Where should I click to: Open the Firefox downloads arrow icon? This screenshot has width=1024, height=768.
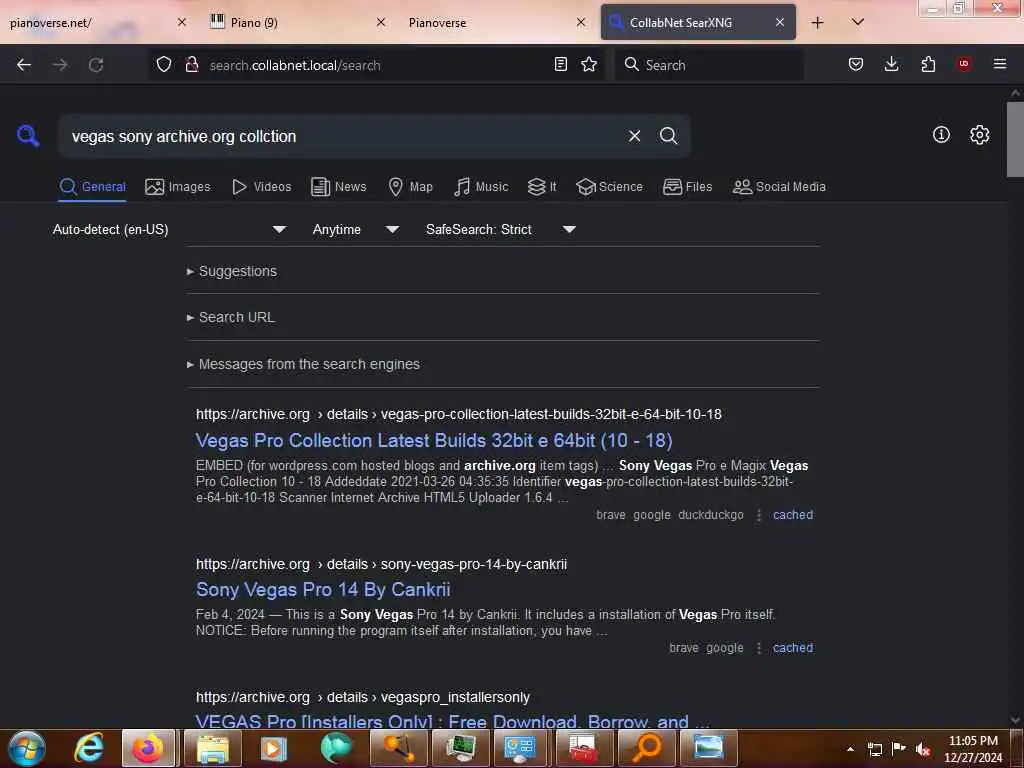(891, 64)
